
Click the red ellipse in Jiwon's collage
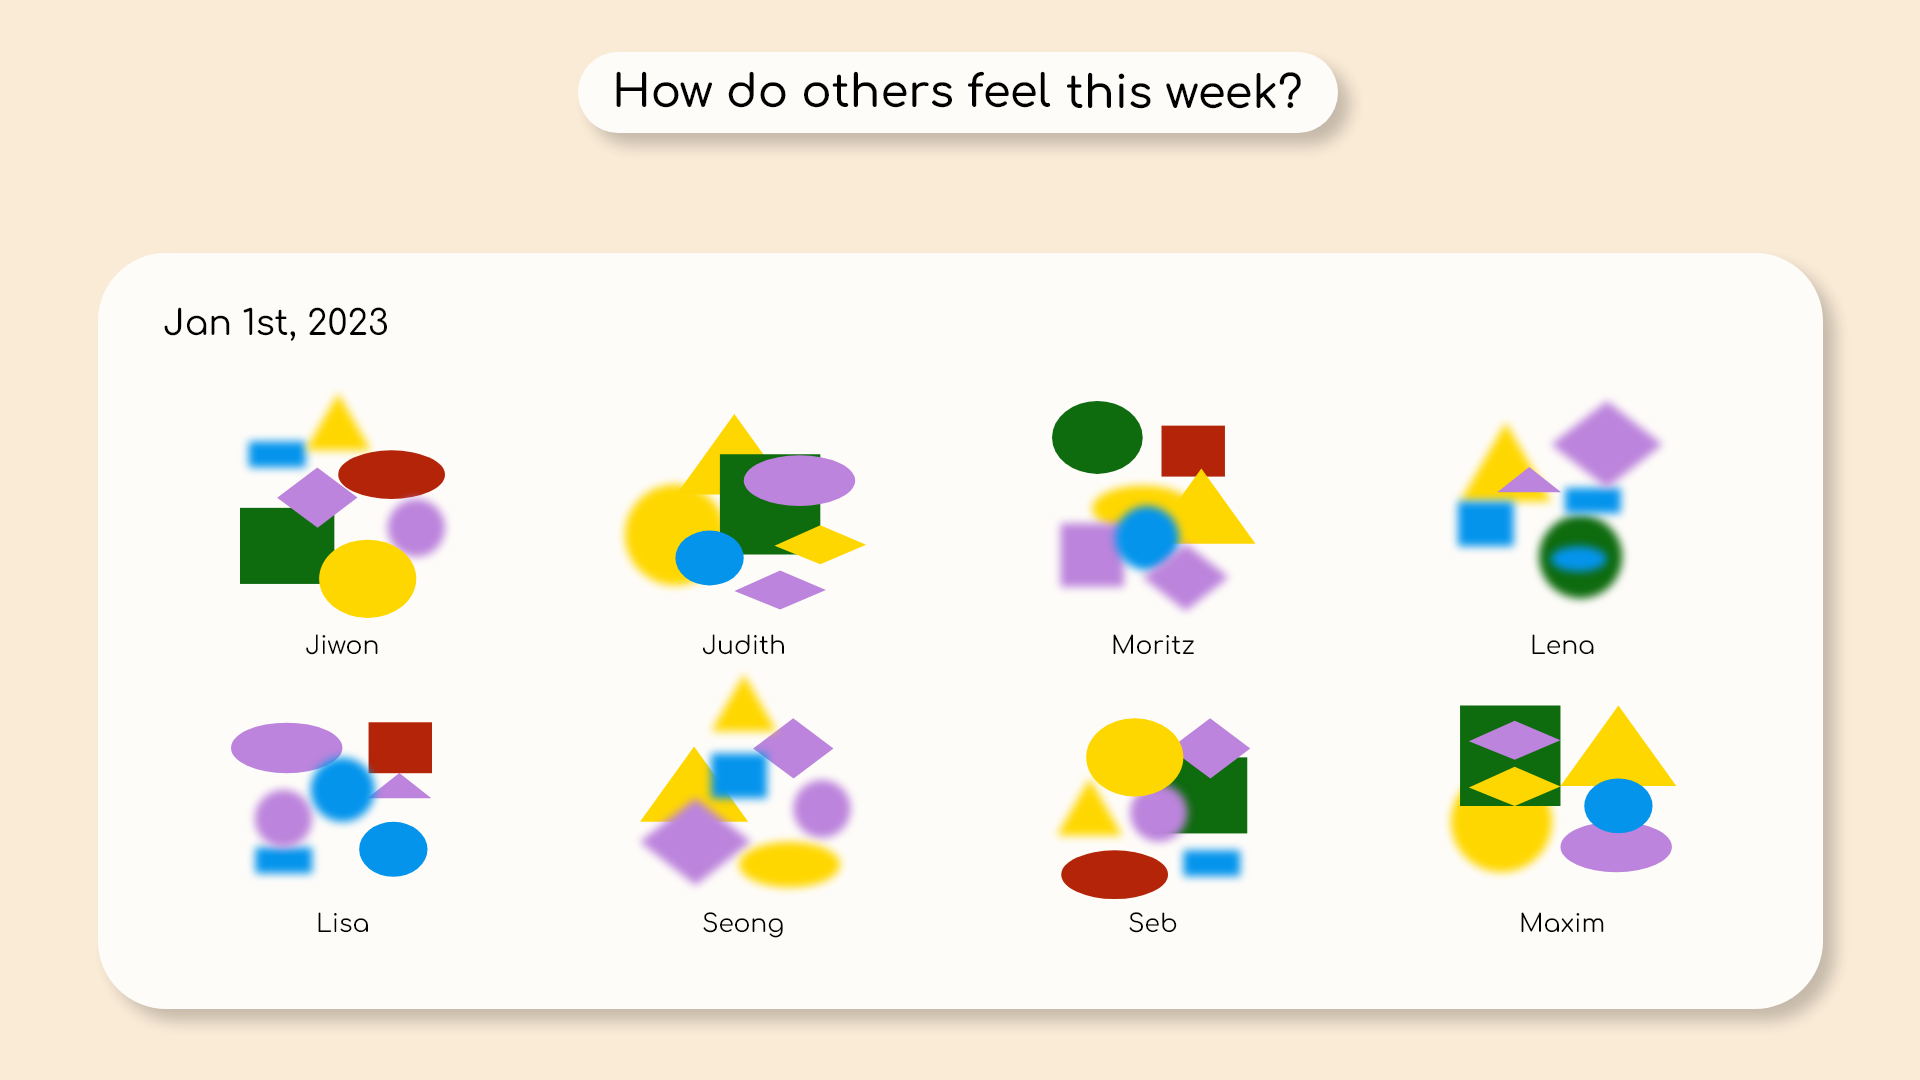[x=391, y=474]
